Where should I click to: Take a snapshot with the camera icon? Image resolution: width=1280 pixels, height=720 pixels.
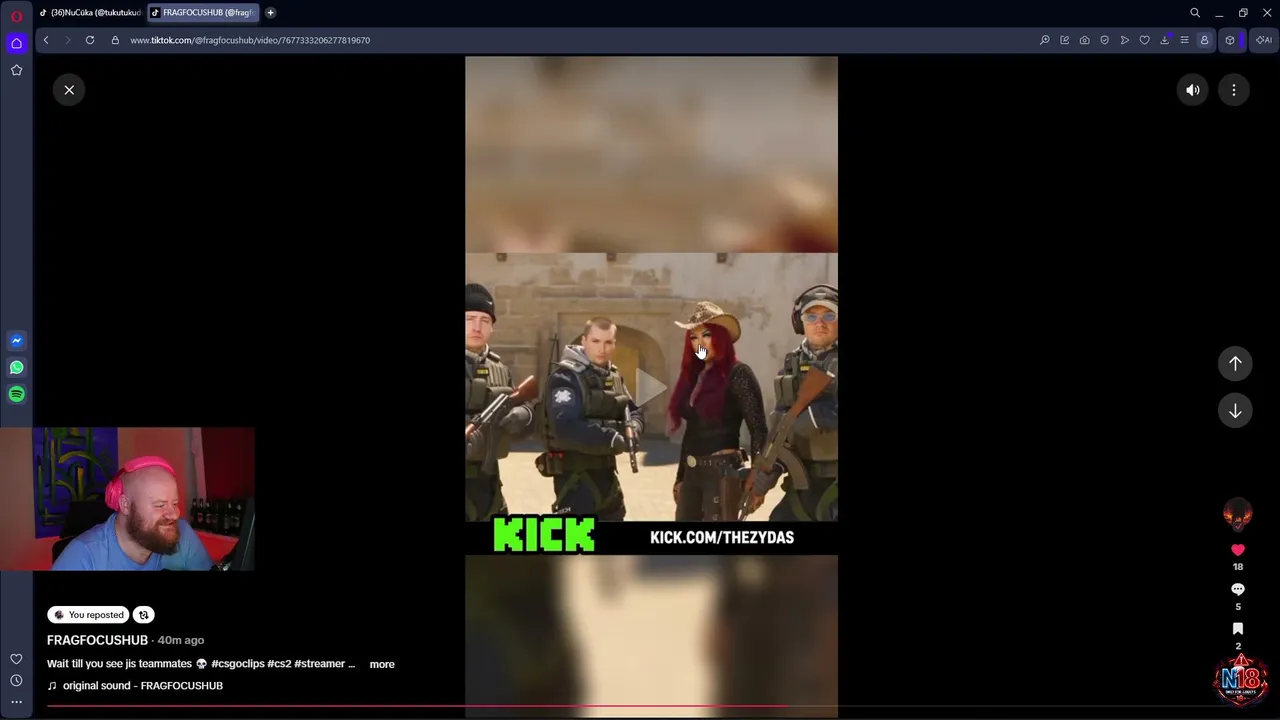(1084, 40)
